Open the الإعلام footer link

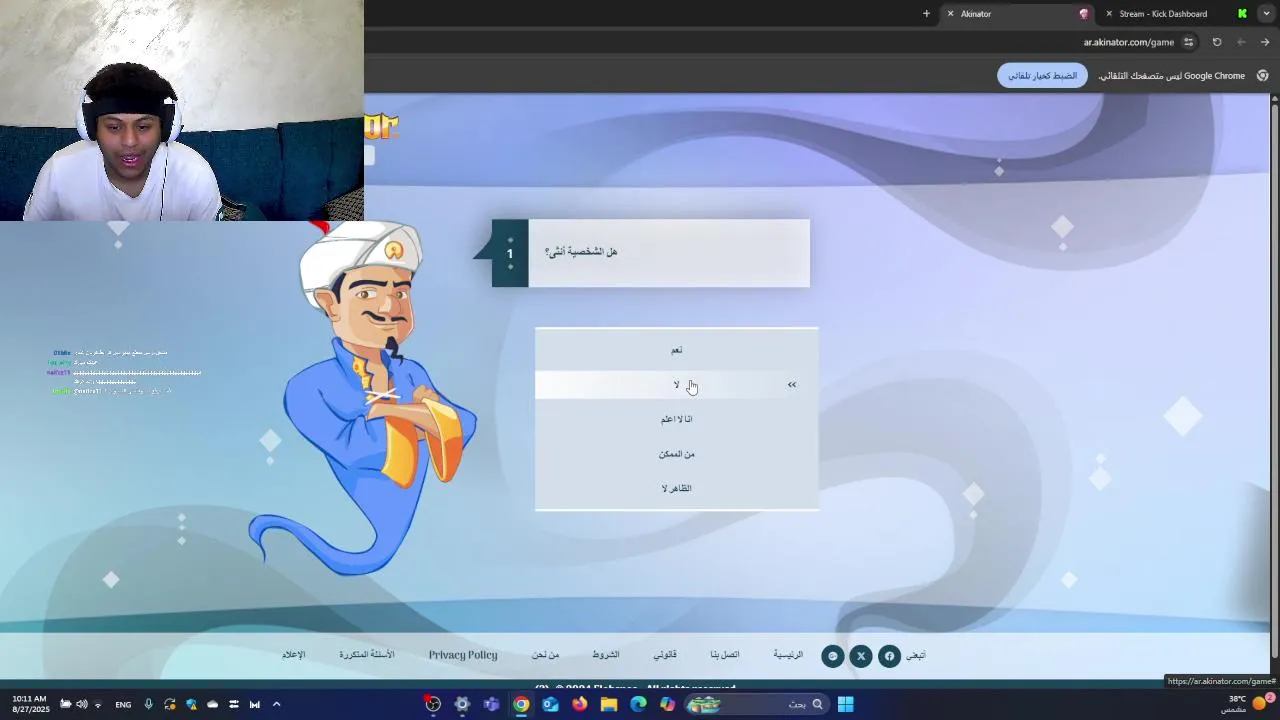click(x=294, y=655)
